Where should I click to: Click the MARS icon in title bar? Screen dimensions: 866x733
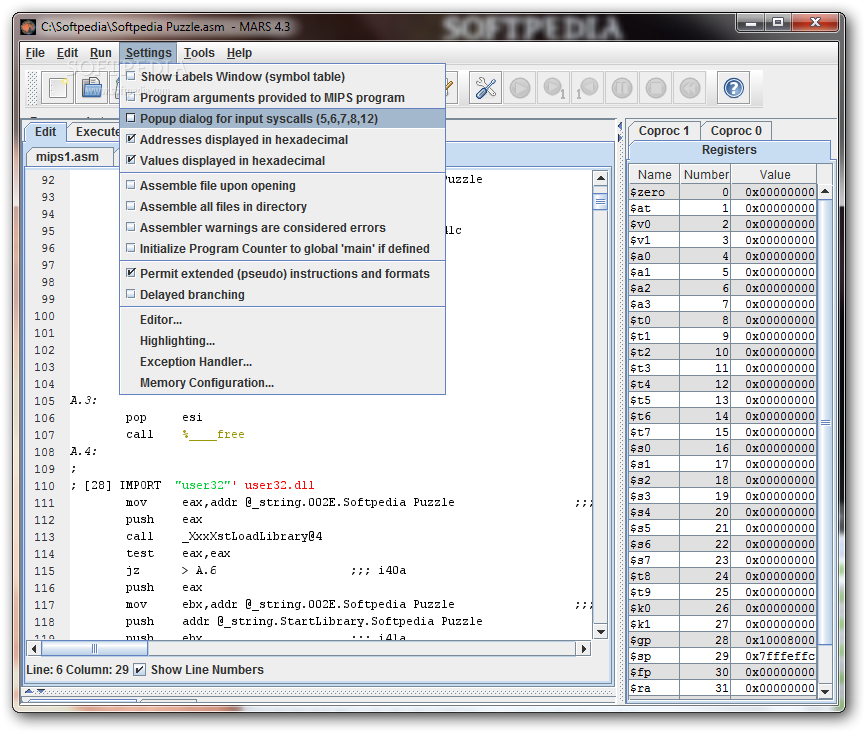[28, 27]
